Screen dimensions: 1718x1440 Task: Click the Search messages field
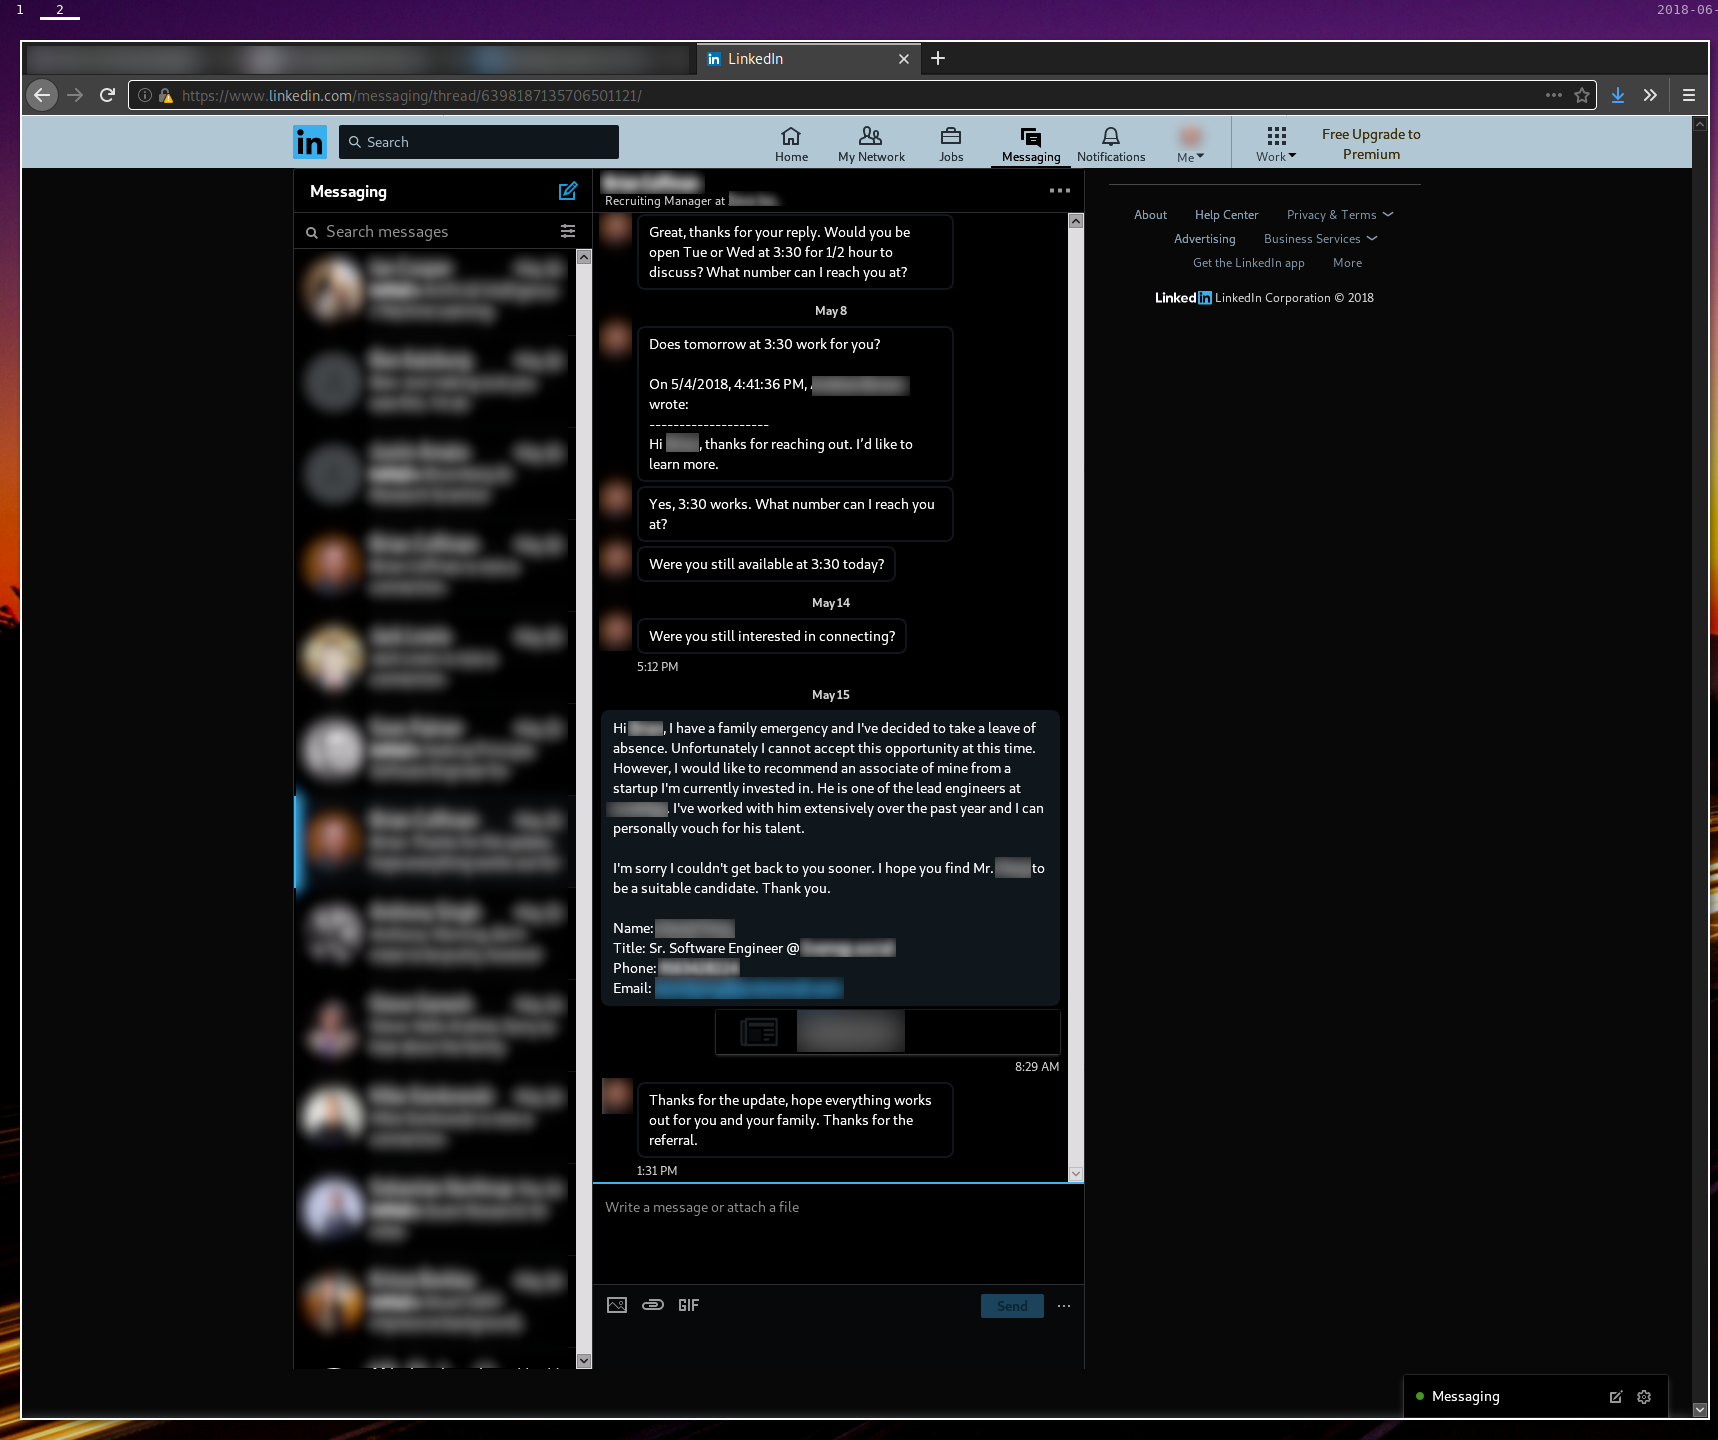pos(430,231)
